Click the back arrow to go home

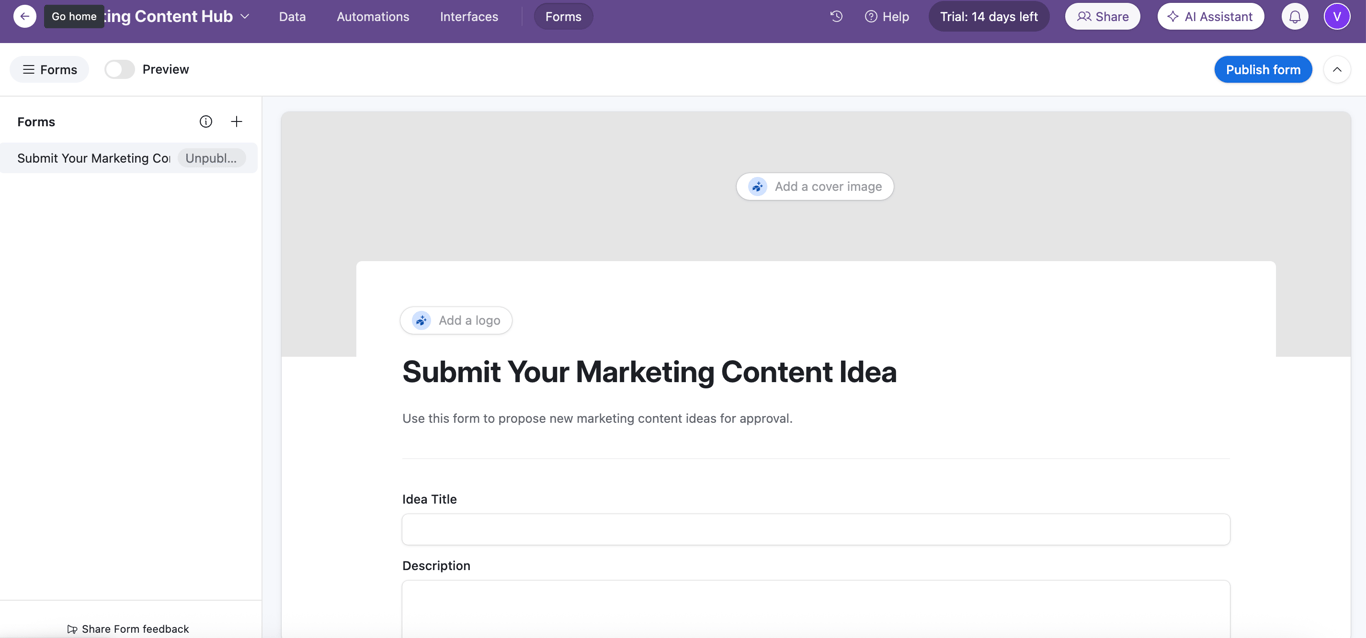25,16
